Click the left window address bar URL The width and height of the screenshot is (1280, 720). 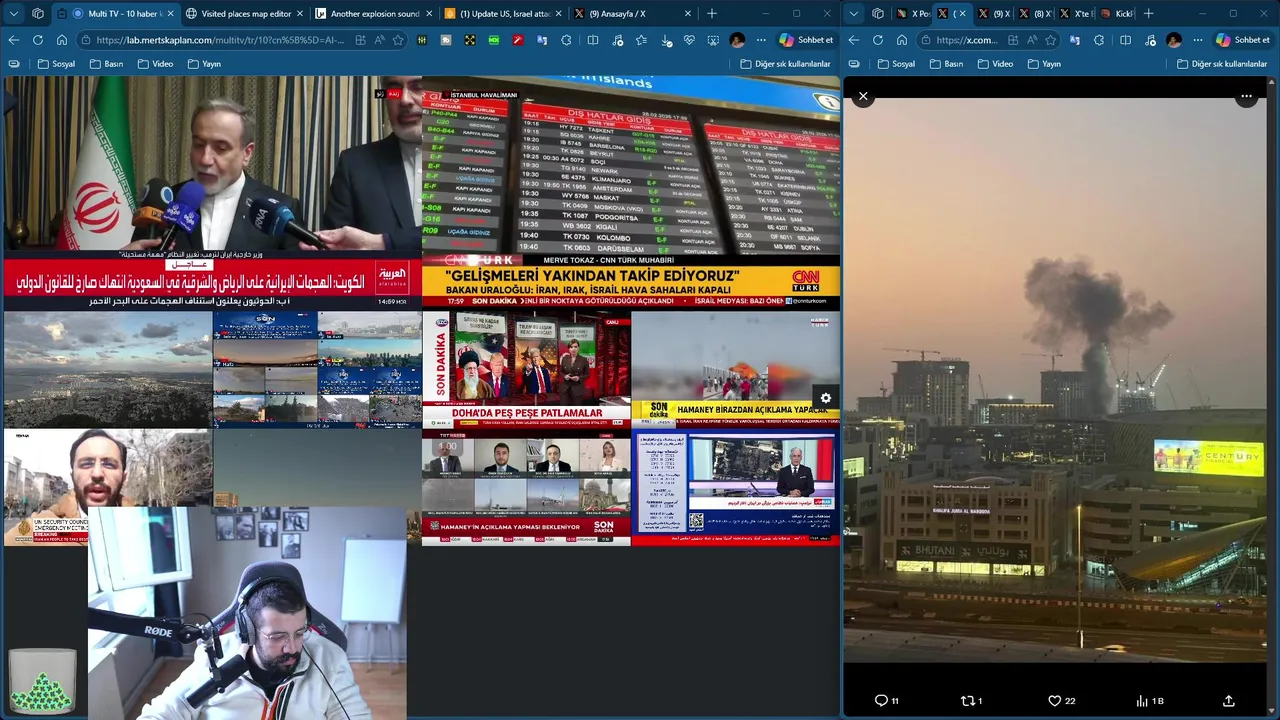coord(221,40)
